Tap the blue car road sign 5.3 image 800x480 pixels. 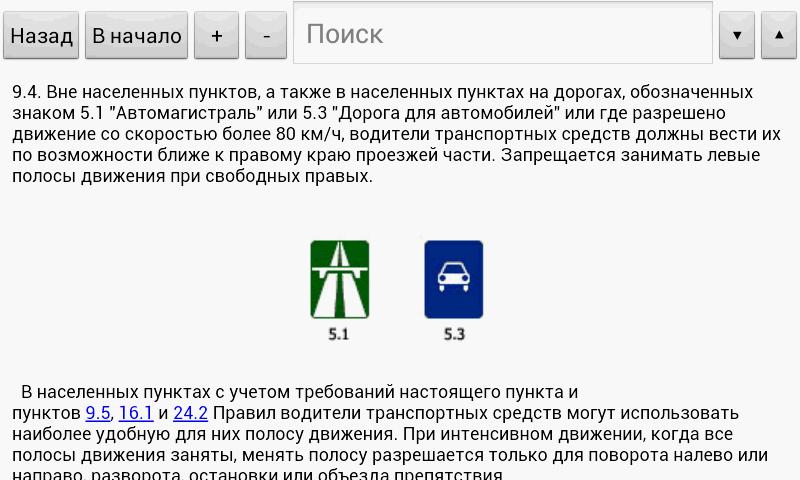[x=454, y=280]
